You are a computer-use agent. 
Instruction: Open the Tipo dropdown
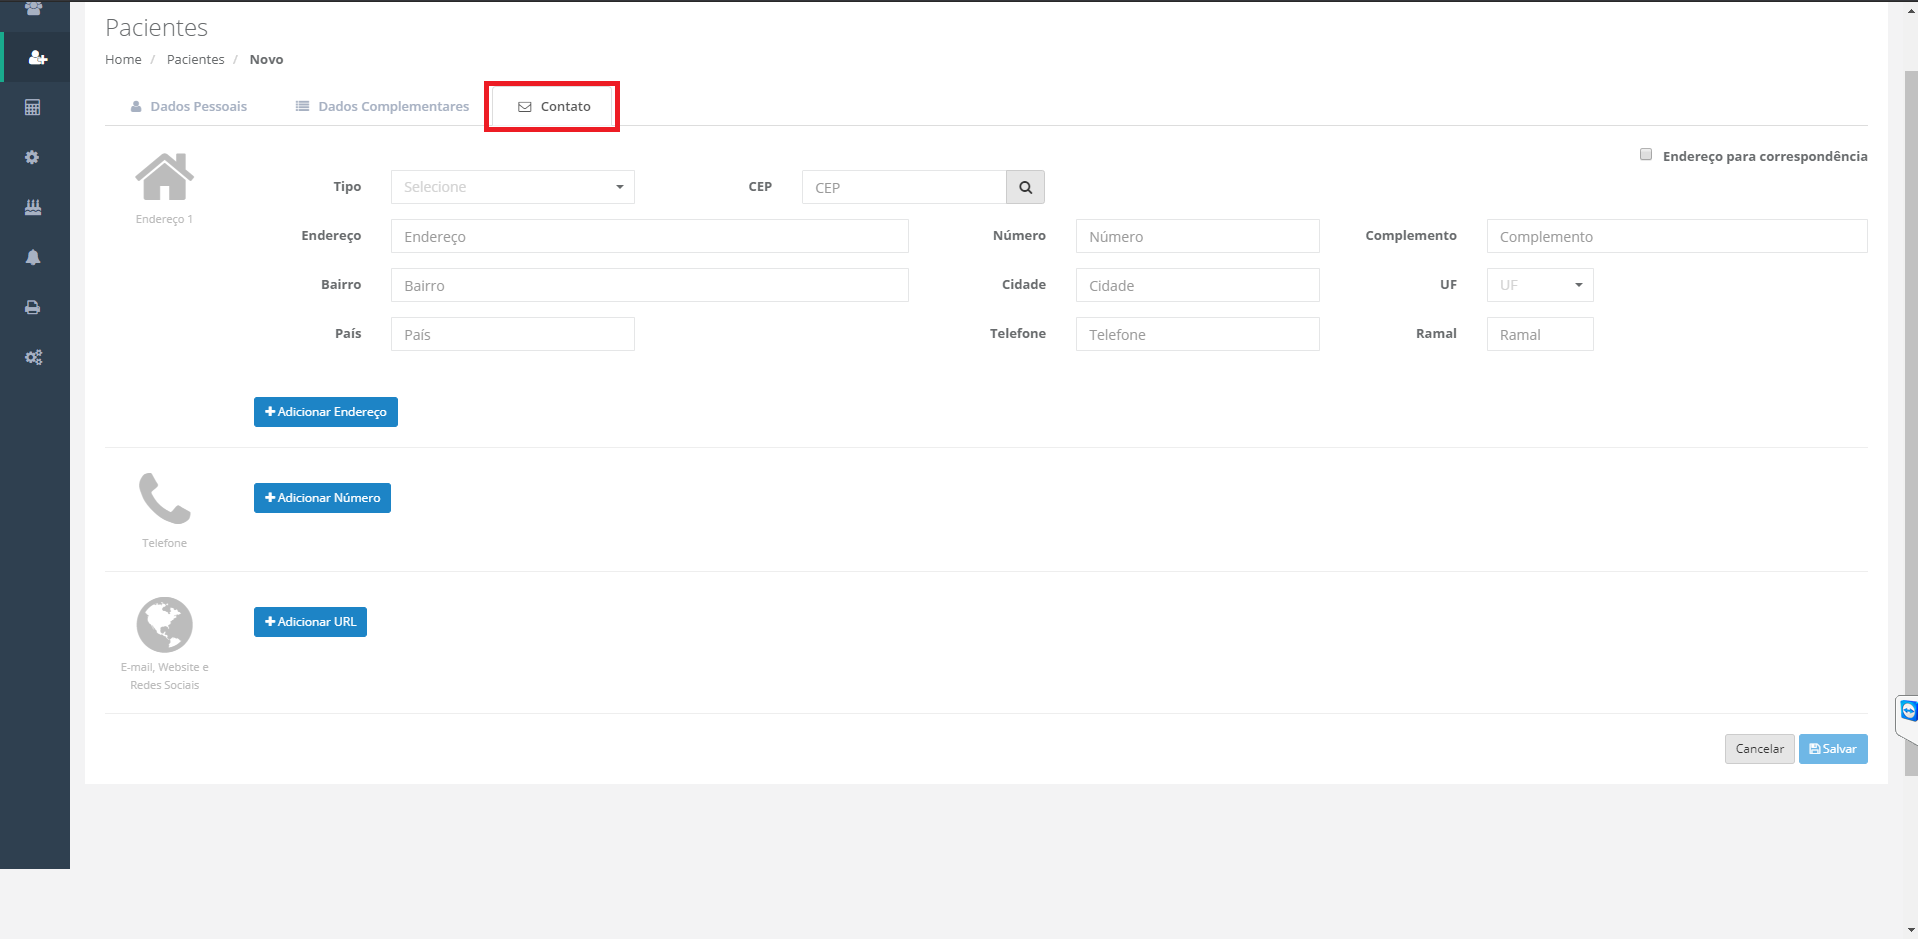coord(512,187)
